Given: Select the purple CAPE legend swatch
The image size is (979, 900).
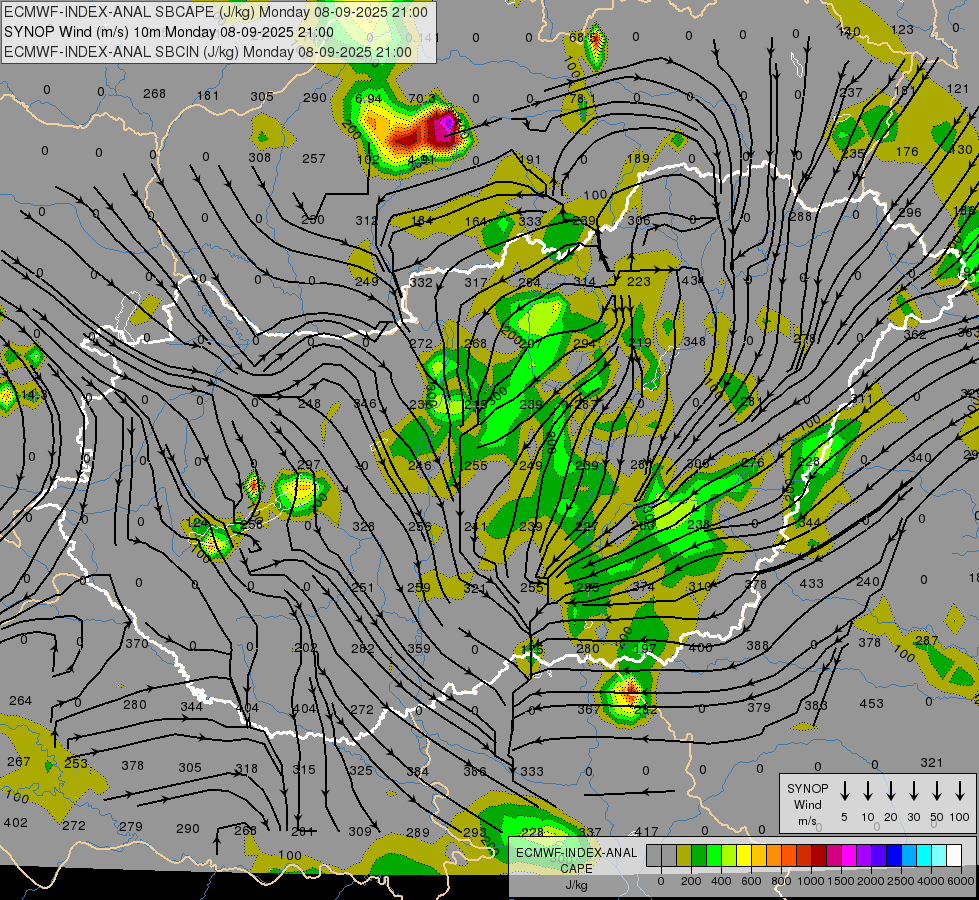Looking at the screenshot, I should 863,855.
